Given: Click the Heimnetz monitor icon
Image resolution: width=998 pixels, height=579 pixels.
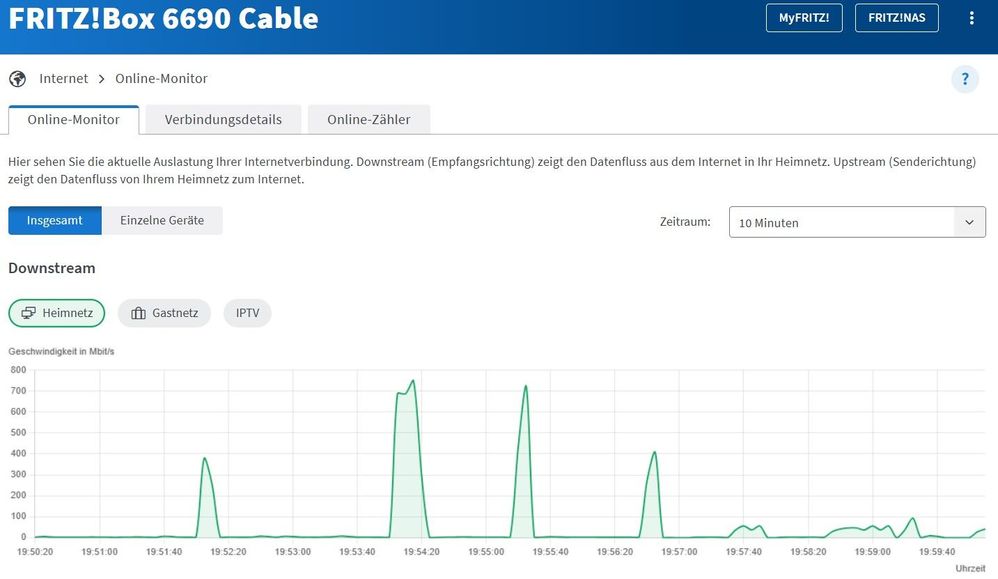Looking at the screenshot, I should click(29, 313).
